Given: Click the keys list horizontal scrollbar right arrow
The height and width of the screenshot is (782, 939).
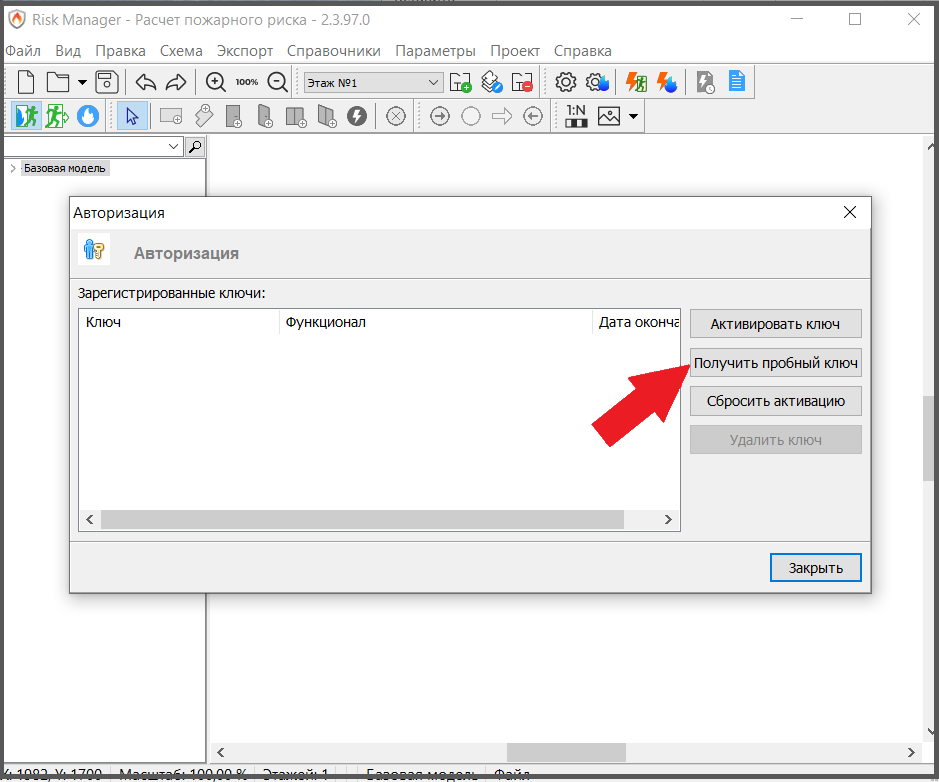Looking at the screenshot, I should click(x=668, y=519).
